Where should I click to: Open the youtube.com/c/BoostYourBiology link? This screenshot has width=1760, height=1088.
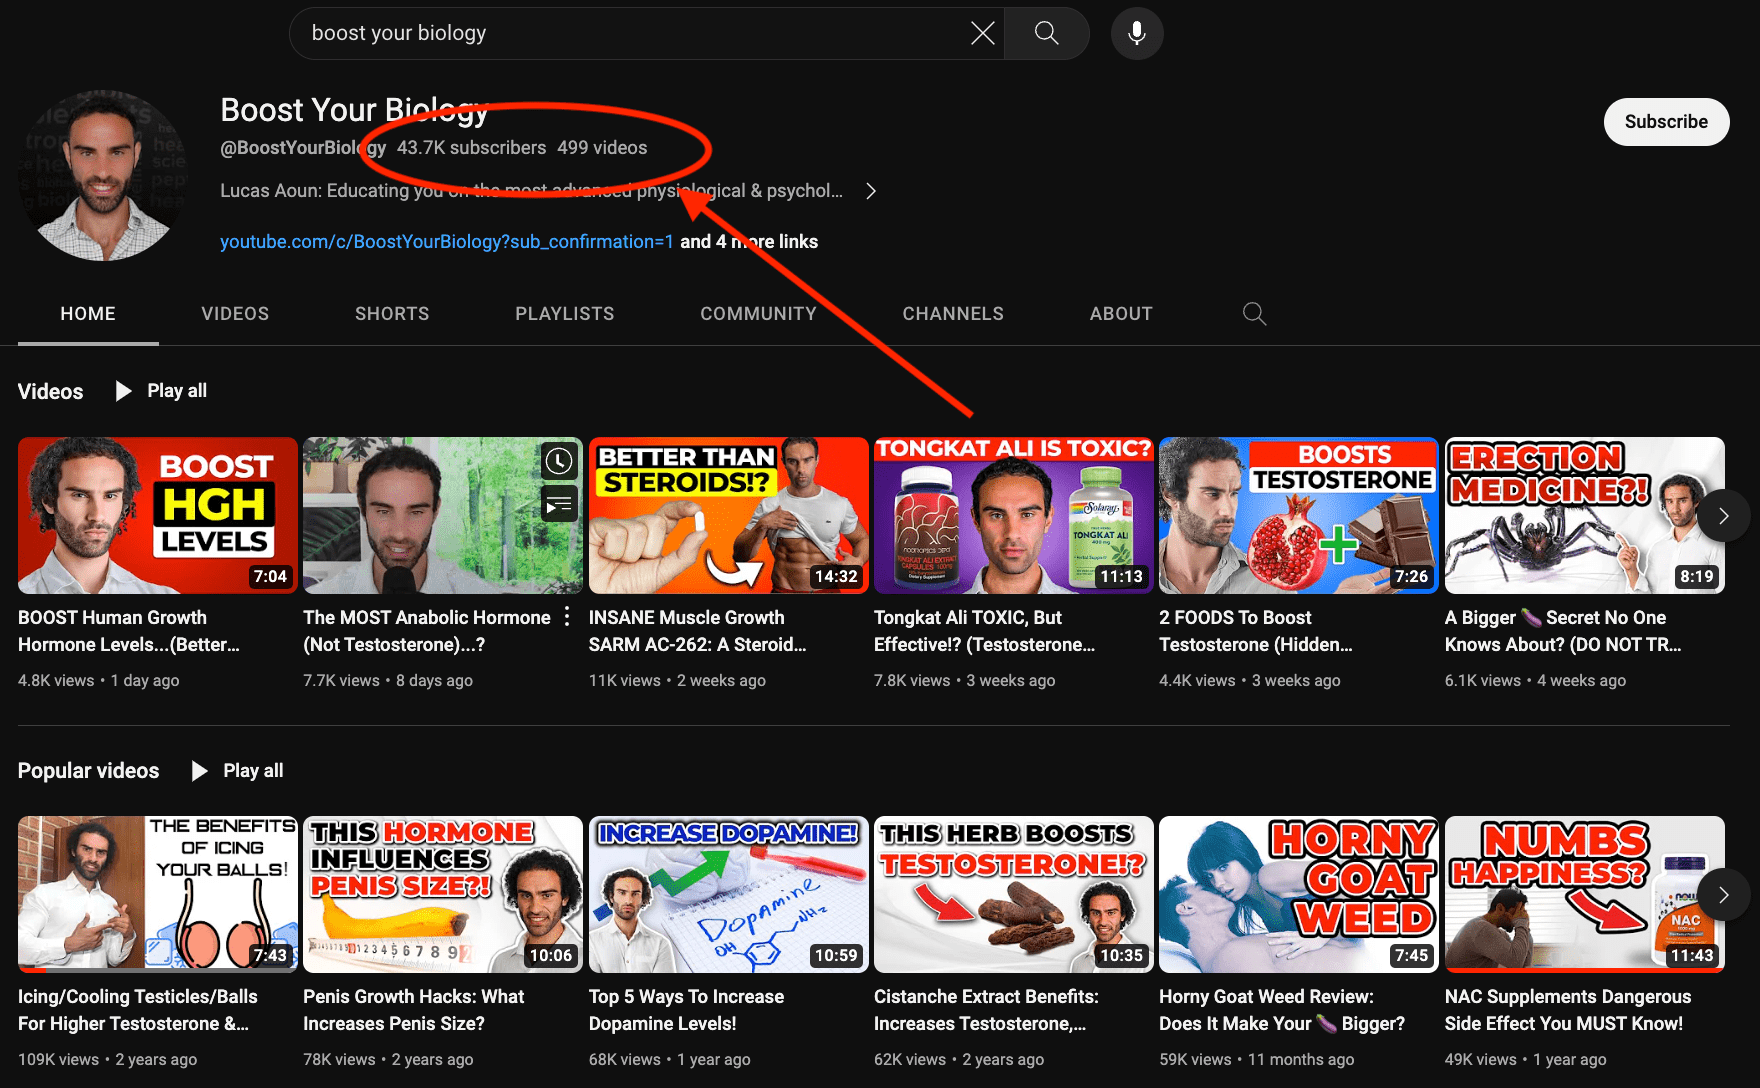pos(447,242)
